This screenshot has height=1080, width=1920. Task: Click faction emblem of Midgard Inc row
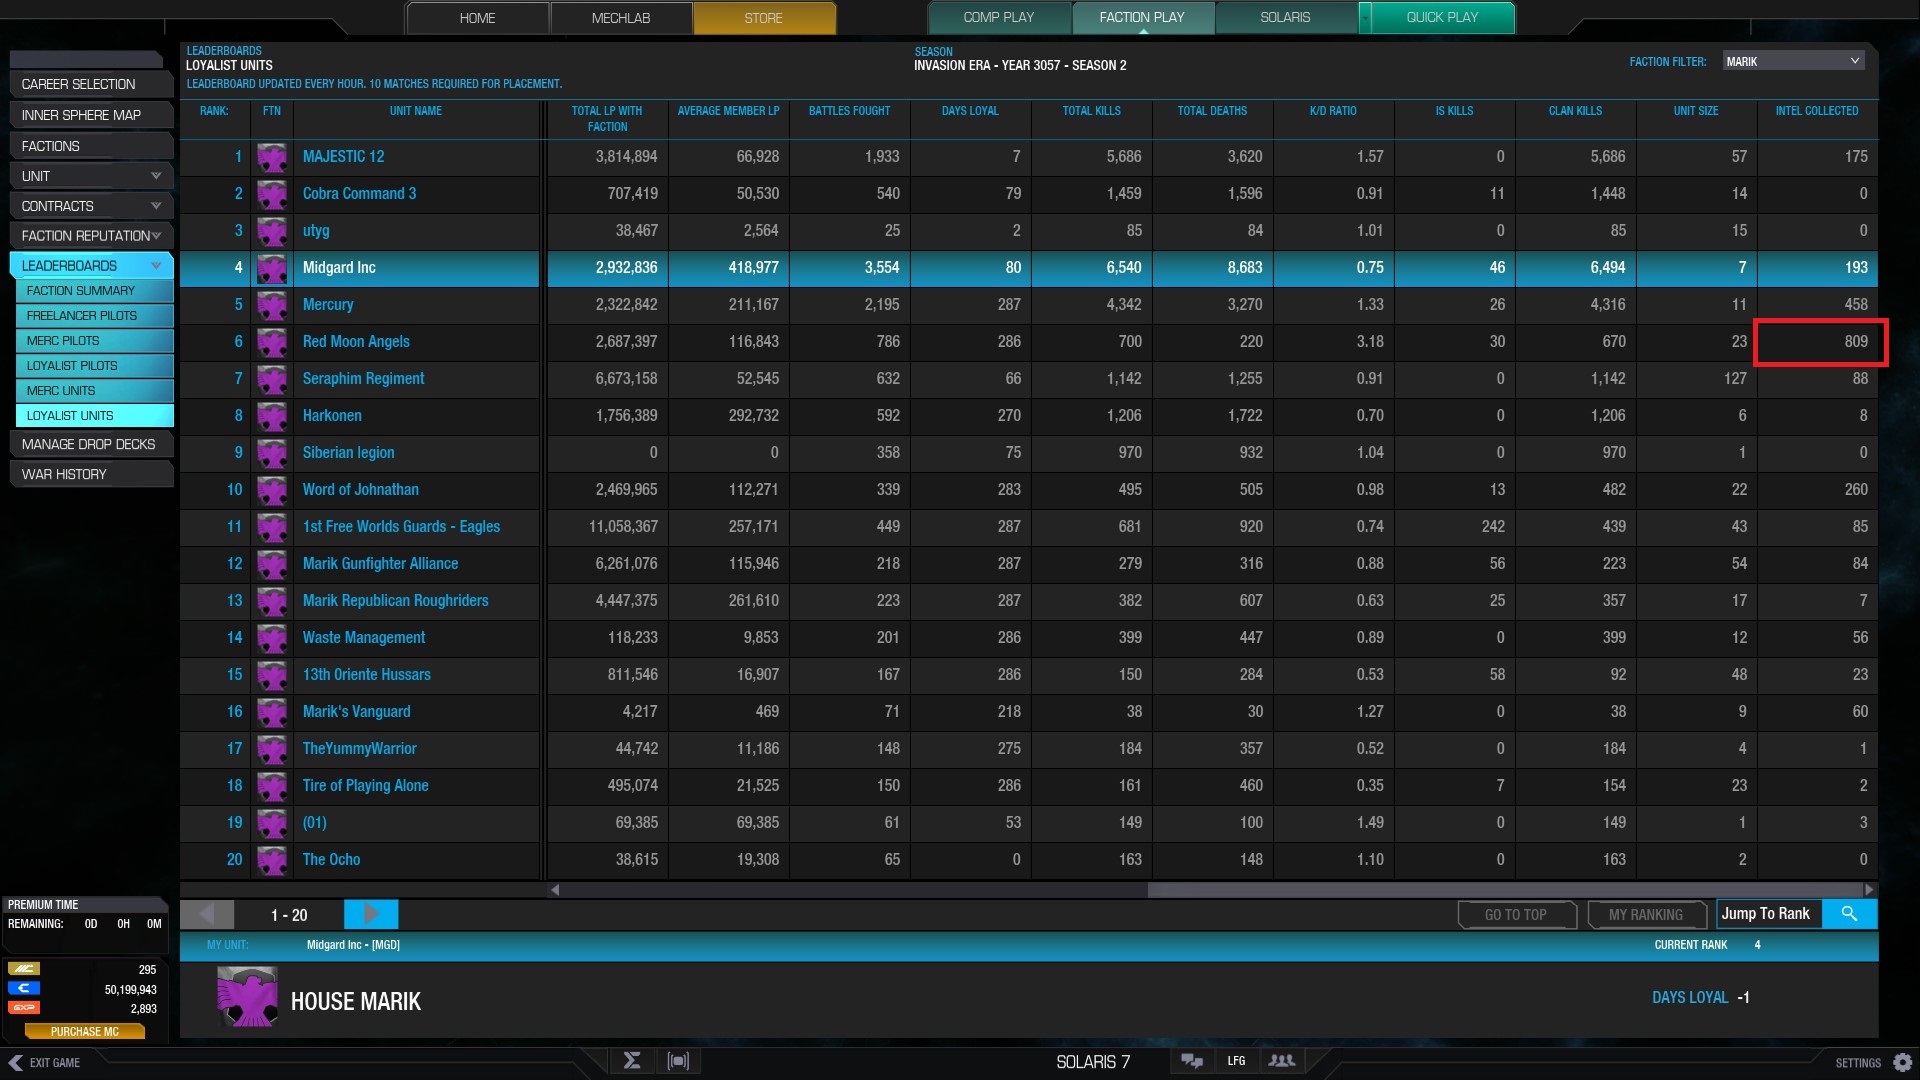pos(272,268)
